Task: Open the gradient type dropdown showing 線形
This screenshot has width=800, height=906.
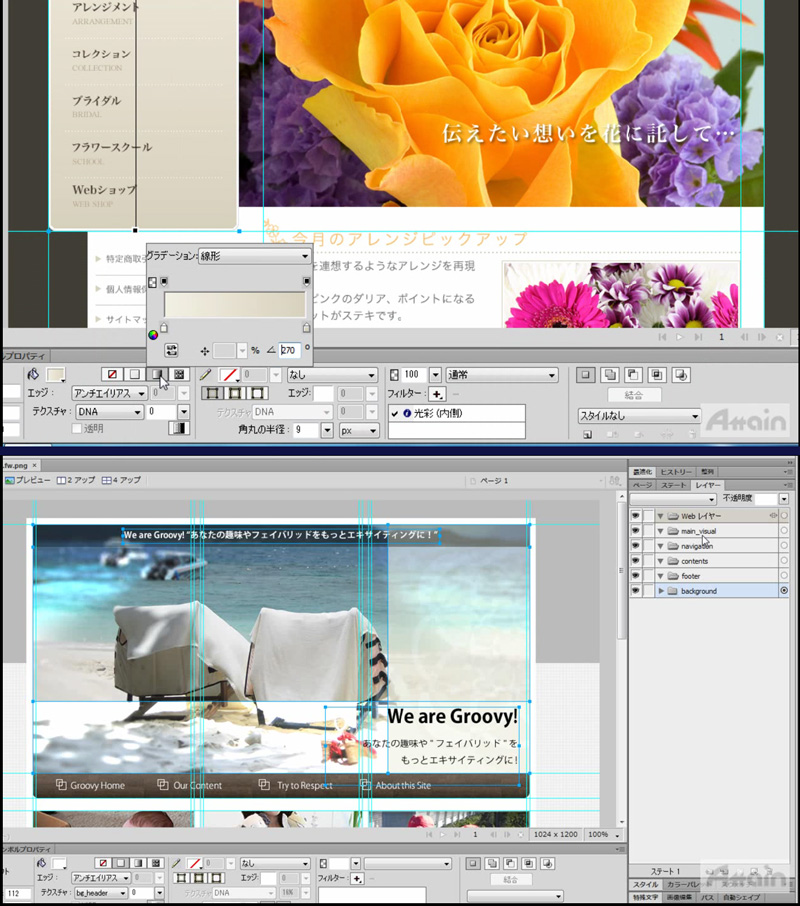Action: point(254,256)
